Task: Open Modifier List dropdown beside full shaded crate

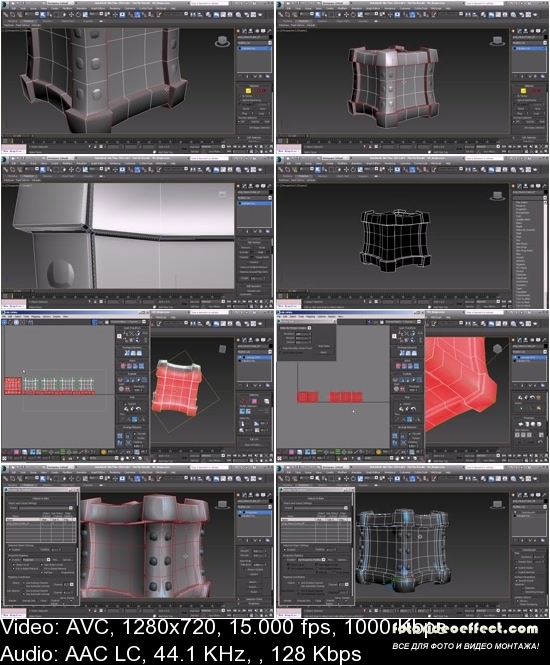Action: click(529, 43)
